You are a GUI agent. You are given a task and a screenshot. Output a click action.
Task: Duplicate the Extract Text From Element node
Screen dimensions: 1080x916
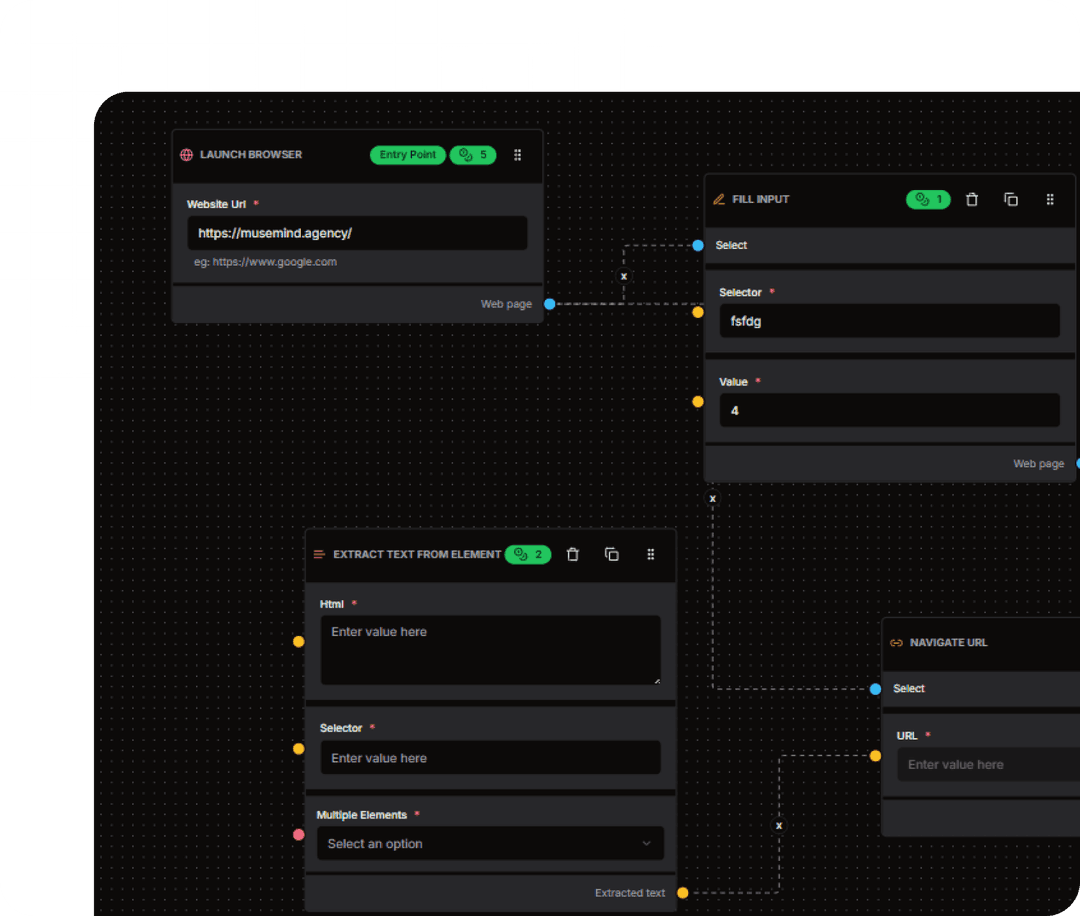pos(612,555)
